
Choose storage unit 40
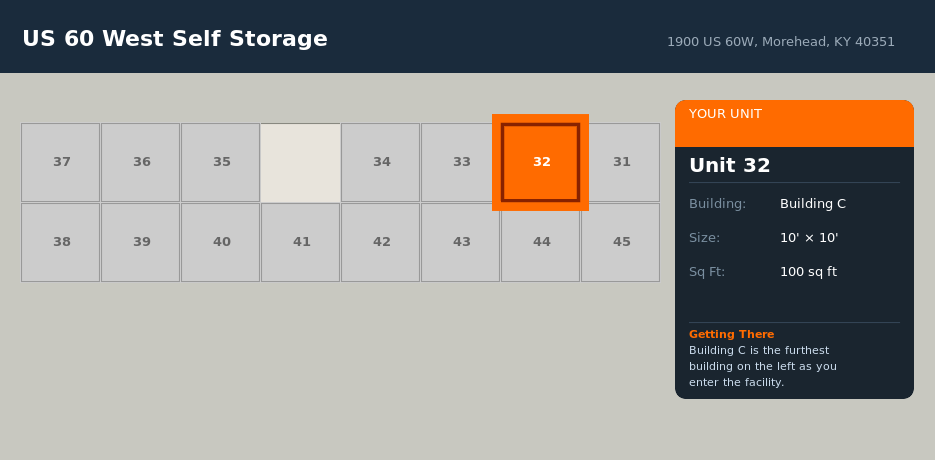220,242
